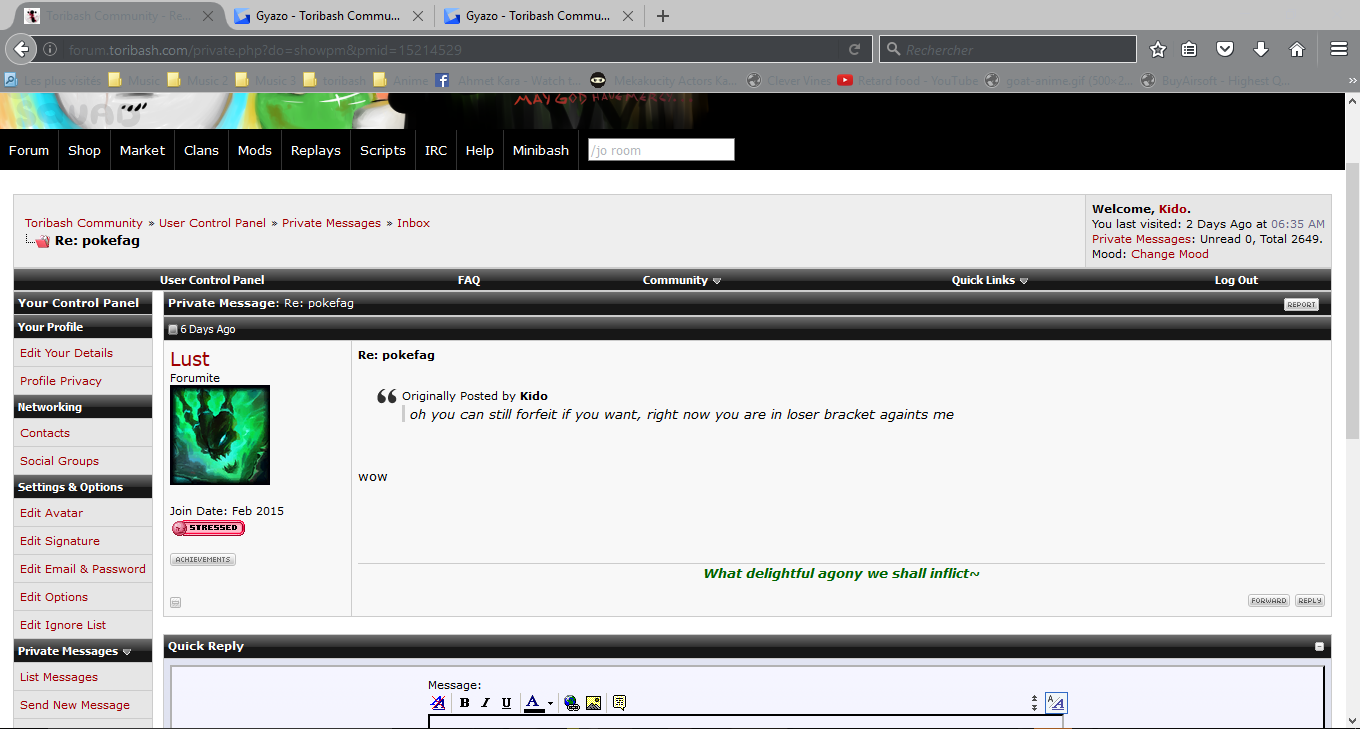Open the FAQ link in the navbar
Viewport: 1360px width, 729px height.
[469, 280]
